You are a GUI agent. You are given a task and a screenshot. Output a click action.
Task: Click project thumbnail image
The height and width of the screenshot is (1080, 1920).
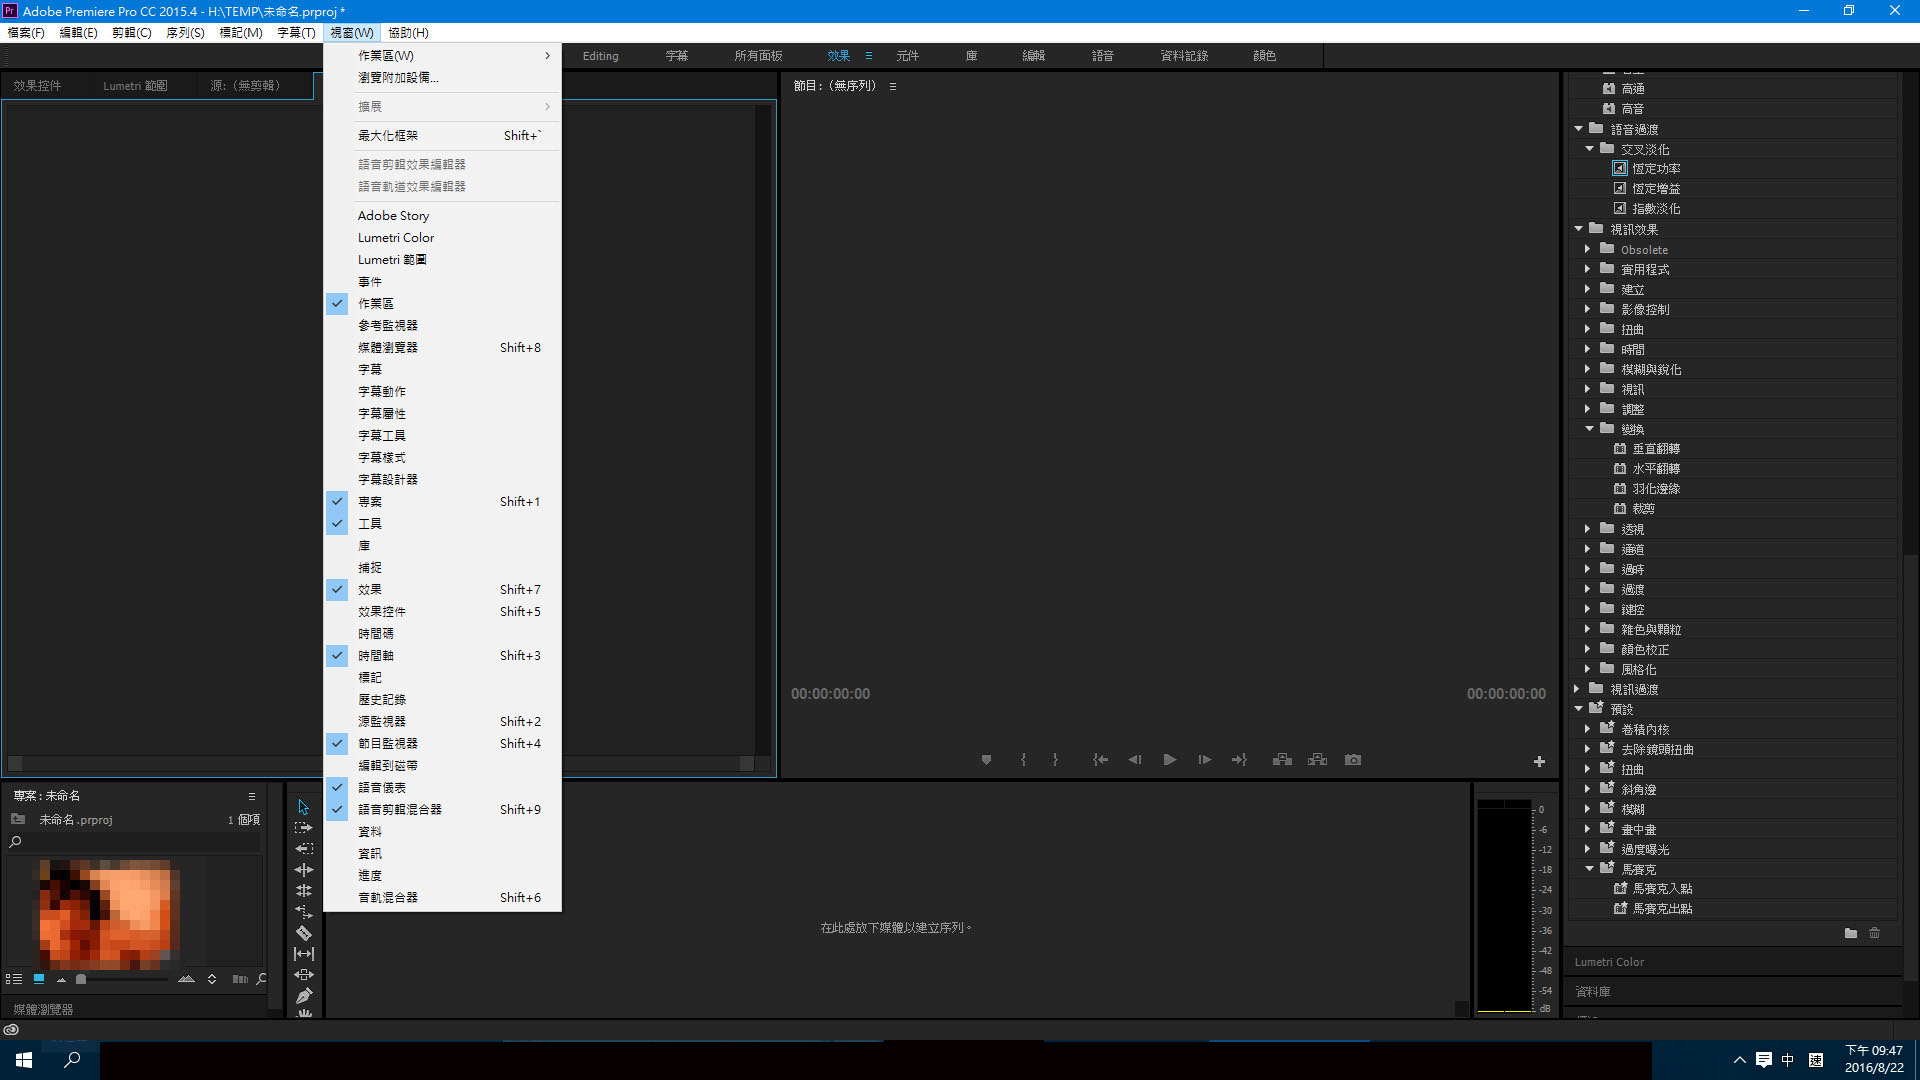[x=109, y=914]
